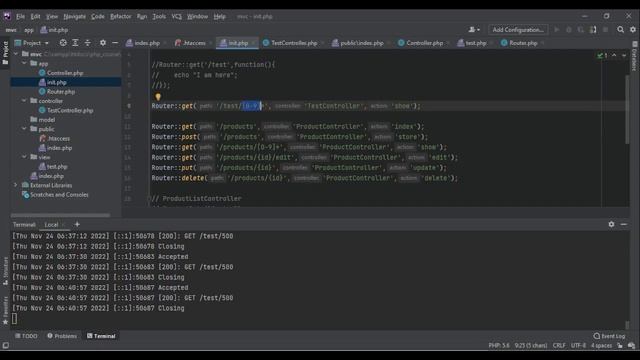Add new terminal session with plus icon
Viewport: 640px width, 360px height.
[x=77, y=224]
